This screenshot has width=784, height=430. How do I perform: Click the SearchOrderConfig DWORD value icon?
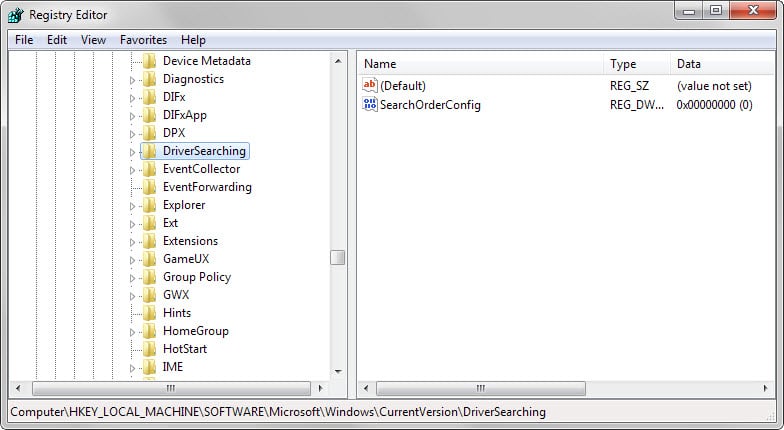tap(370, 104)
